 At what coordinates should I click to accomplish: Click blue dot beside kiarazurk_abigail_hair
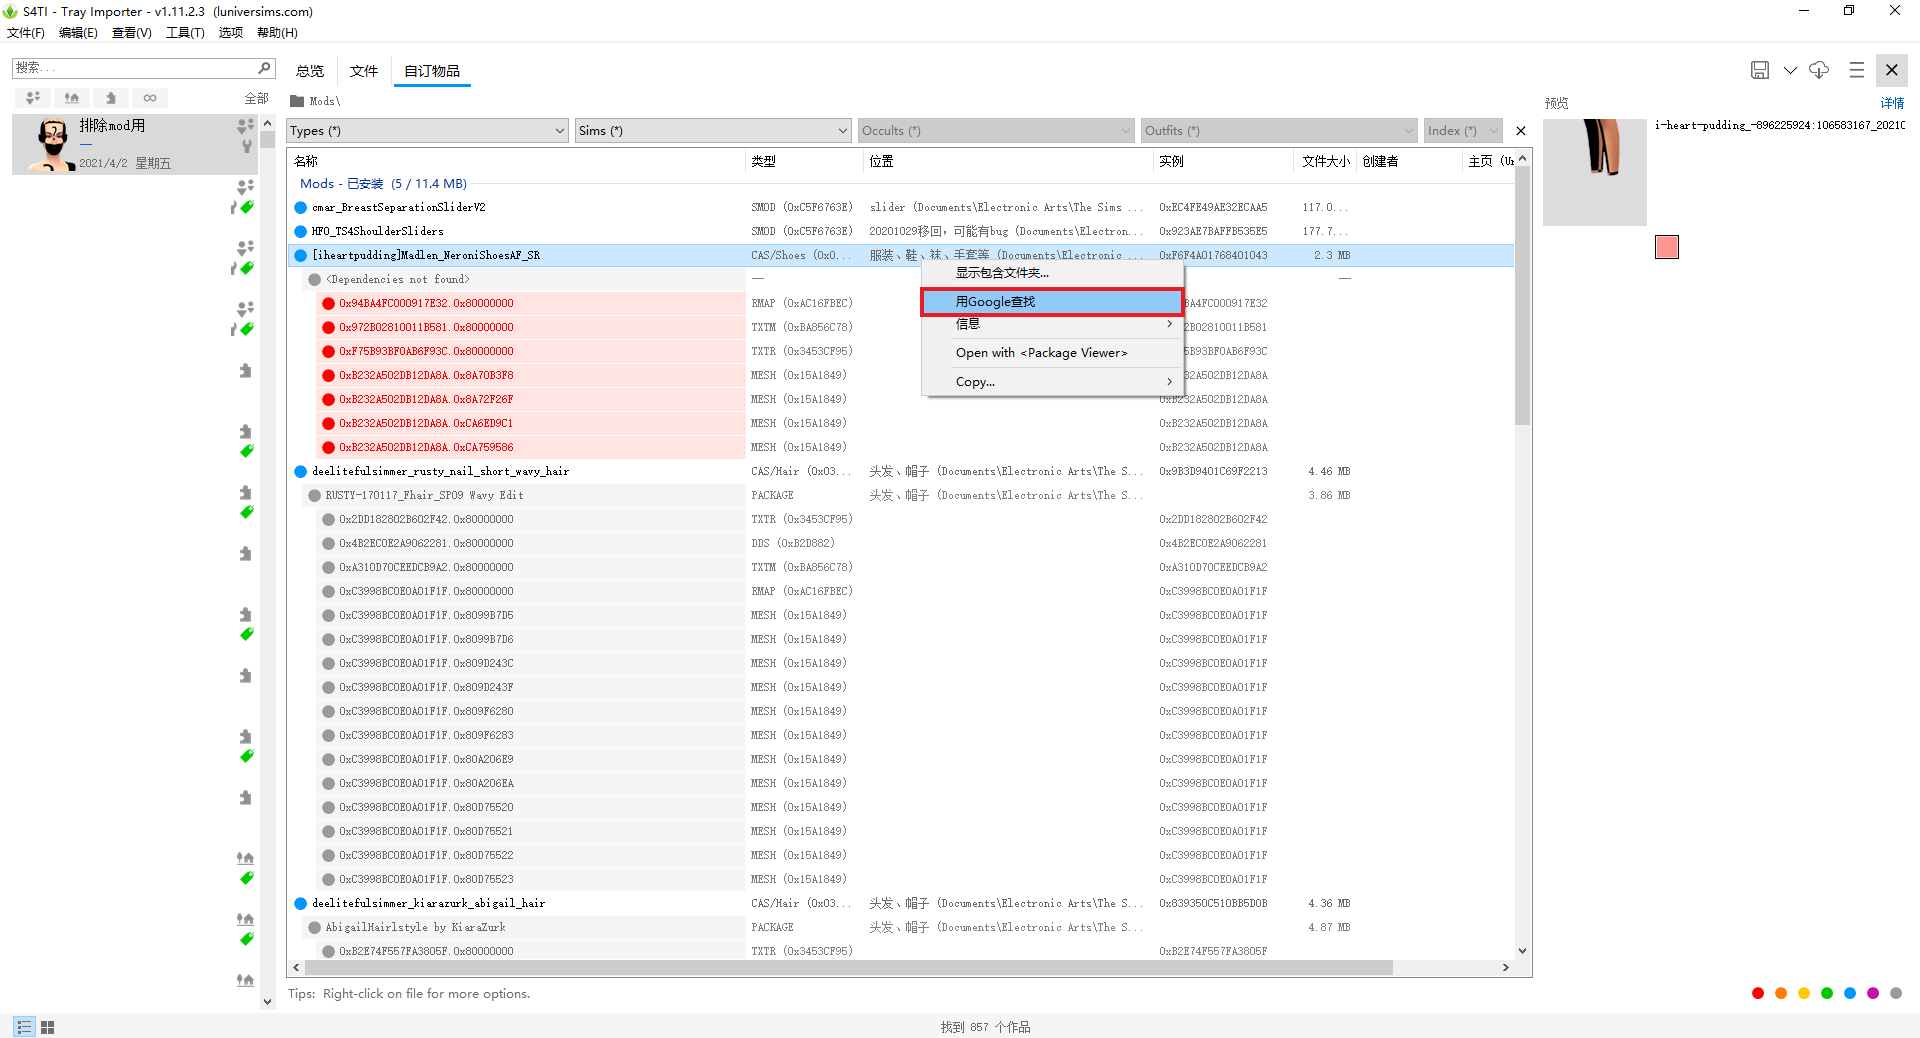pos(300,904)
